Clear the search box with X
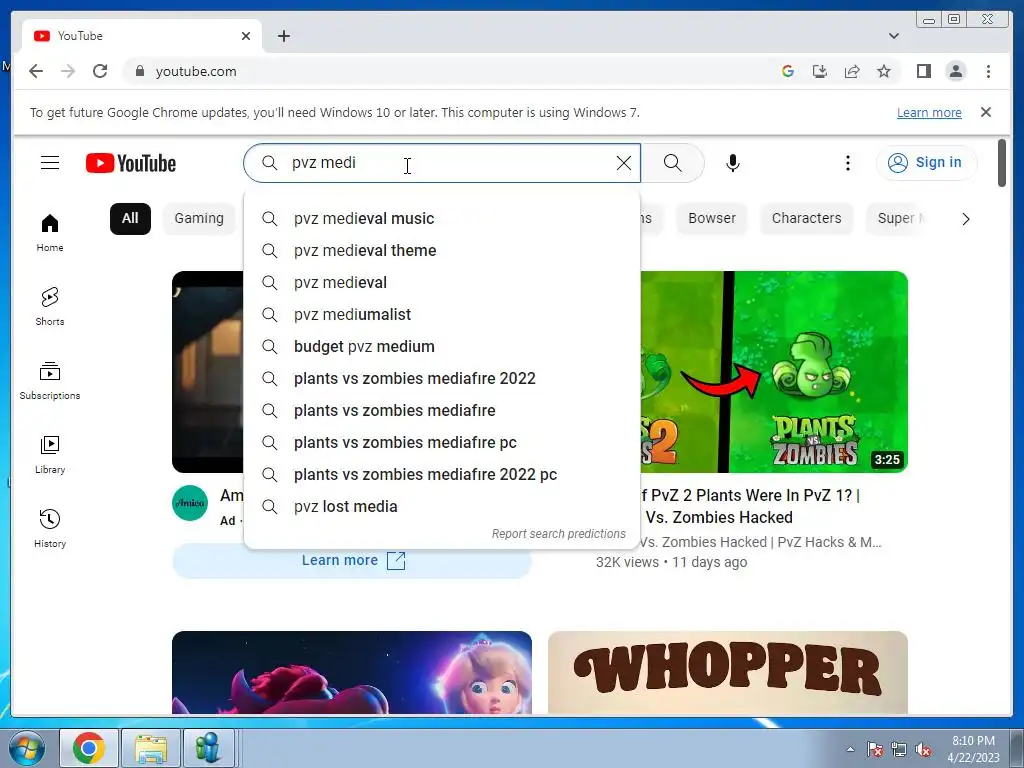The height and width of the screenshot is (768, 1024). tap(624, 163)
